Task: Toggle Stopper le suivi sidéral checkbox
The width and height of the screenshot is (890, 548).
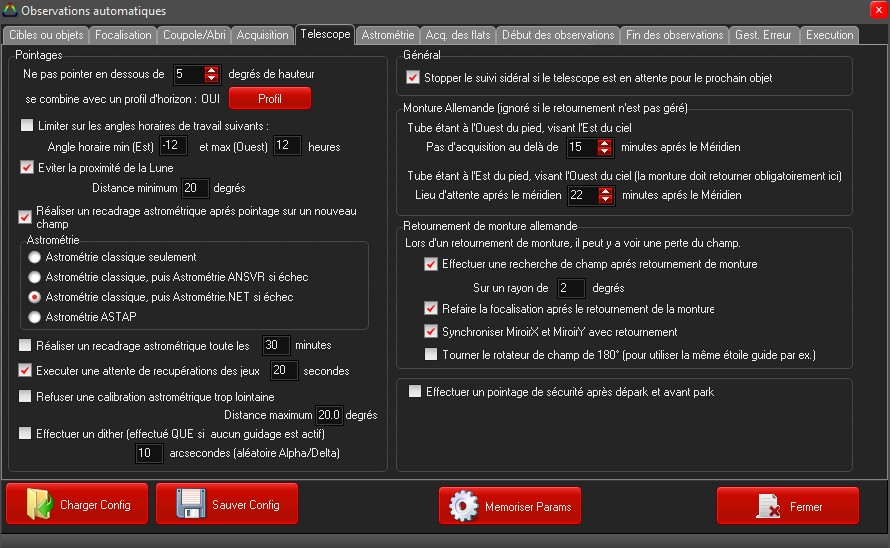Action: (x=413, y=77)
